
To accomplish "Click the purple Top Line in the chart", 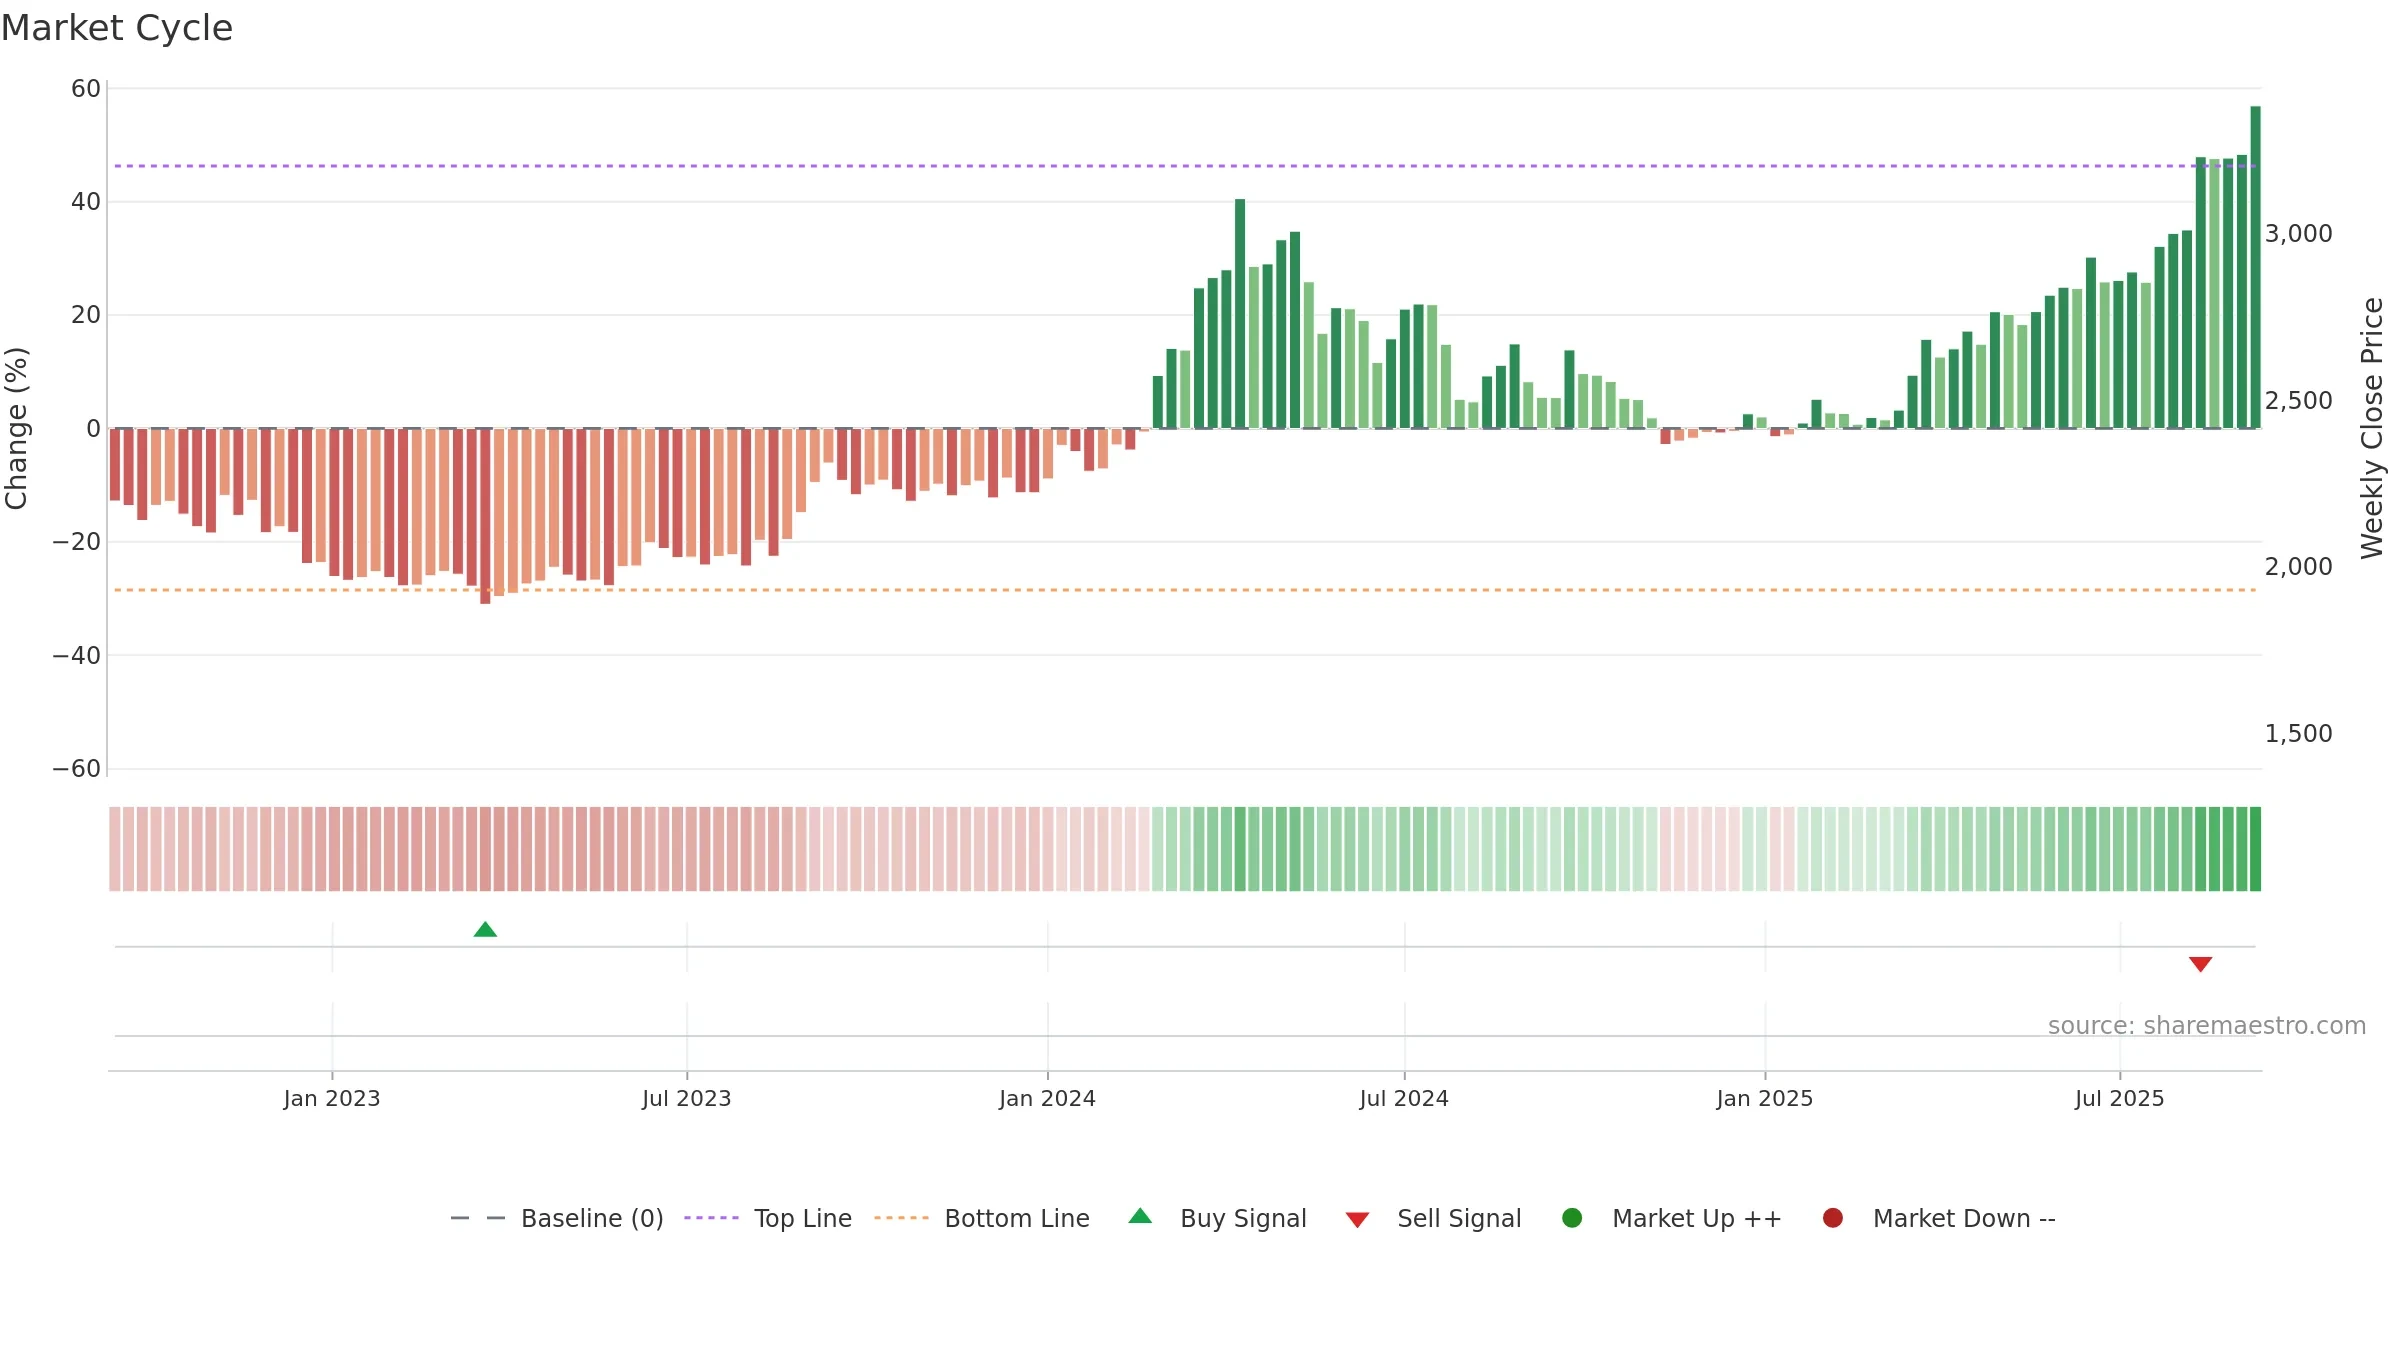I will click(1185, 166).
